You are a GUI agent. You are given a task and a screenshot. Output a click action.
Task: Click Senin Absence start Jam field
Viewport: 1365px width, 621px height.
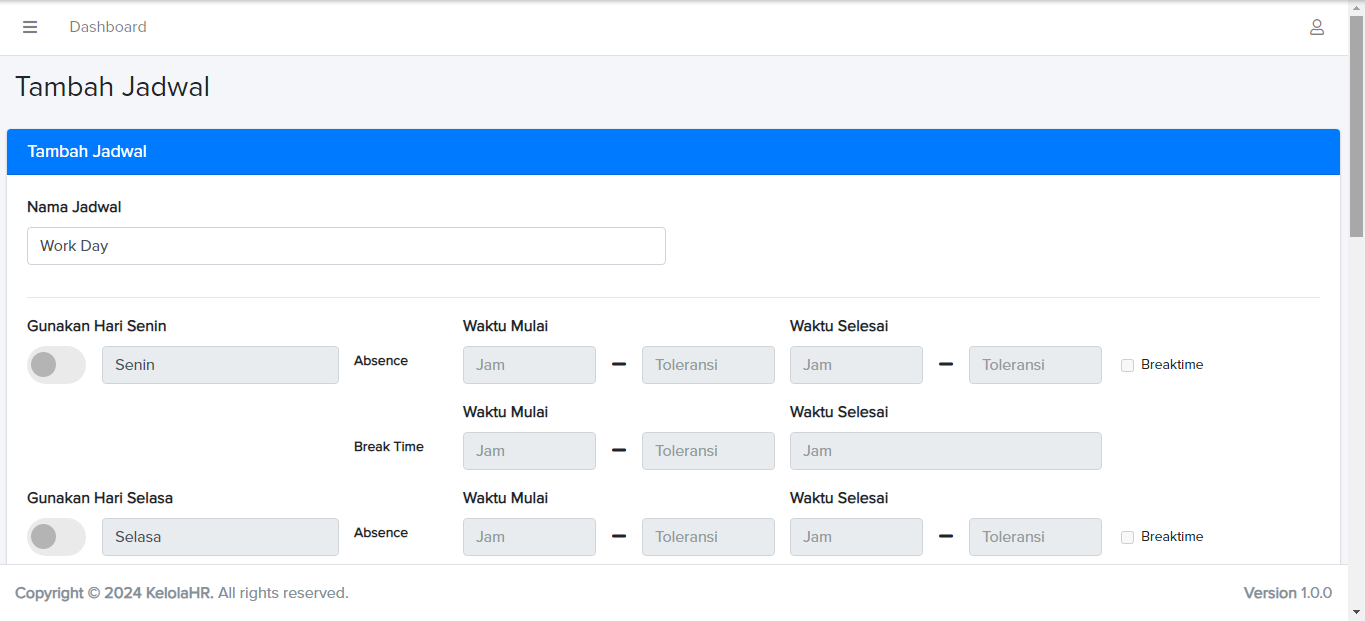pos(529,365)
